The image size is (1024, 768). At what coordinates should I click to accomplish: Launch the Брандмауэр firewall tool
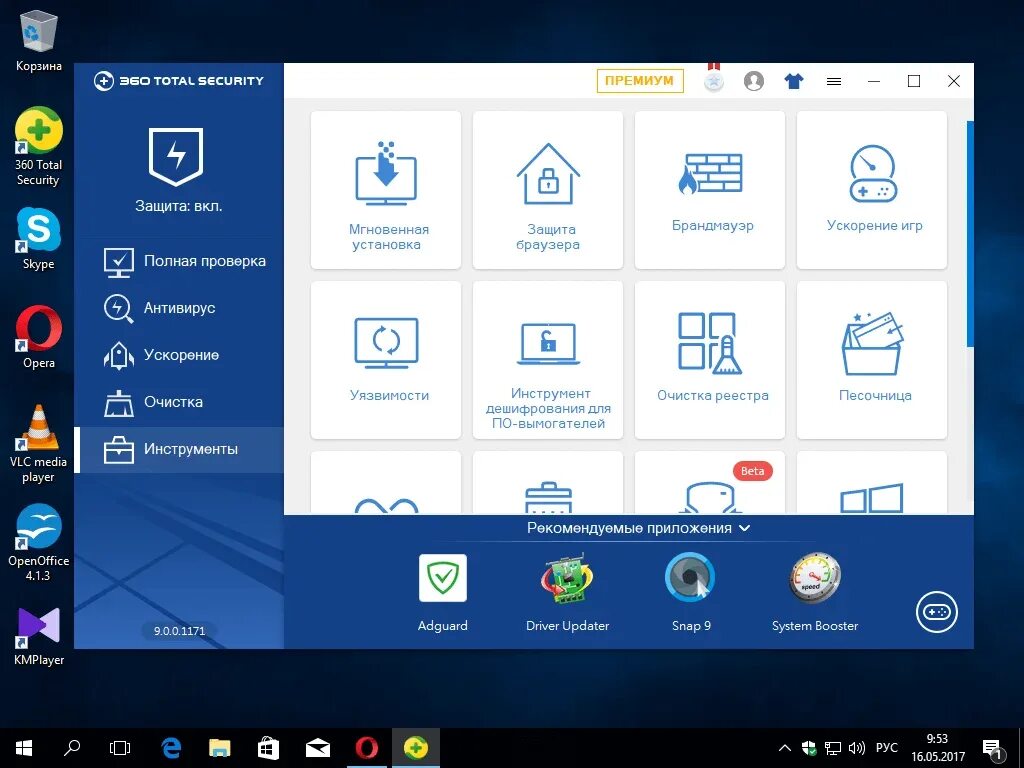(x=710, y=190)
